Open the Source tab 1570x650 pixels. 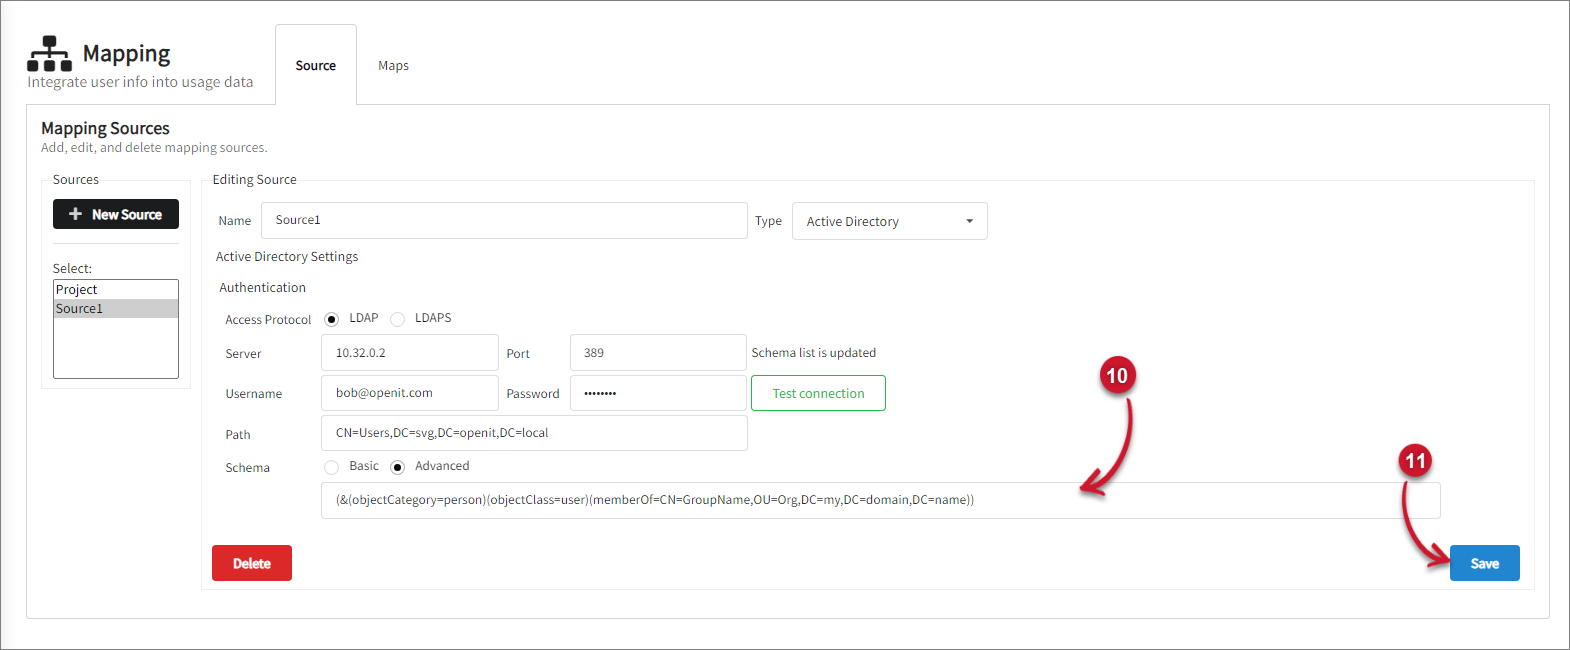click(316, 66)
